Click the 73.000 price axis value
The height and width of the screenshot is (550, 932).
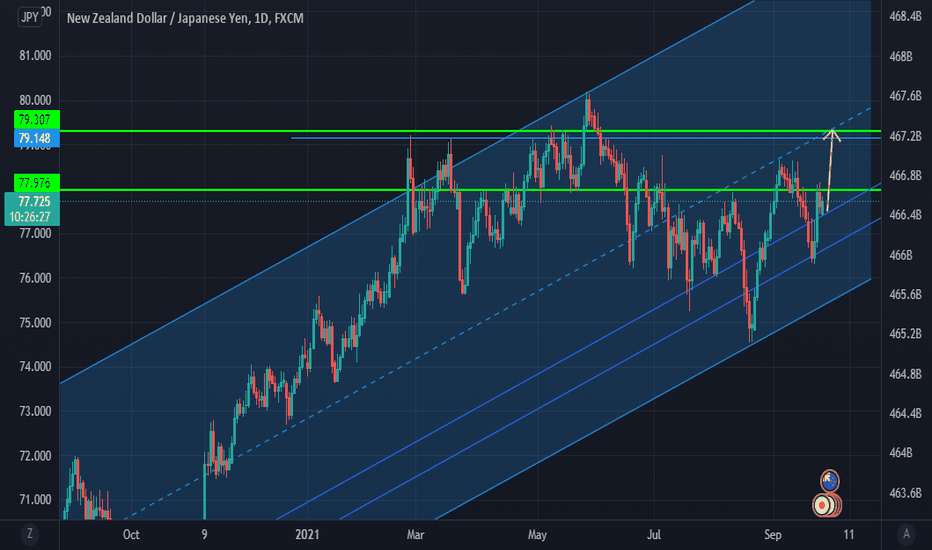pyautogui.click(x=35, y=411)
